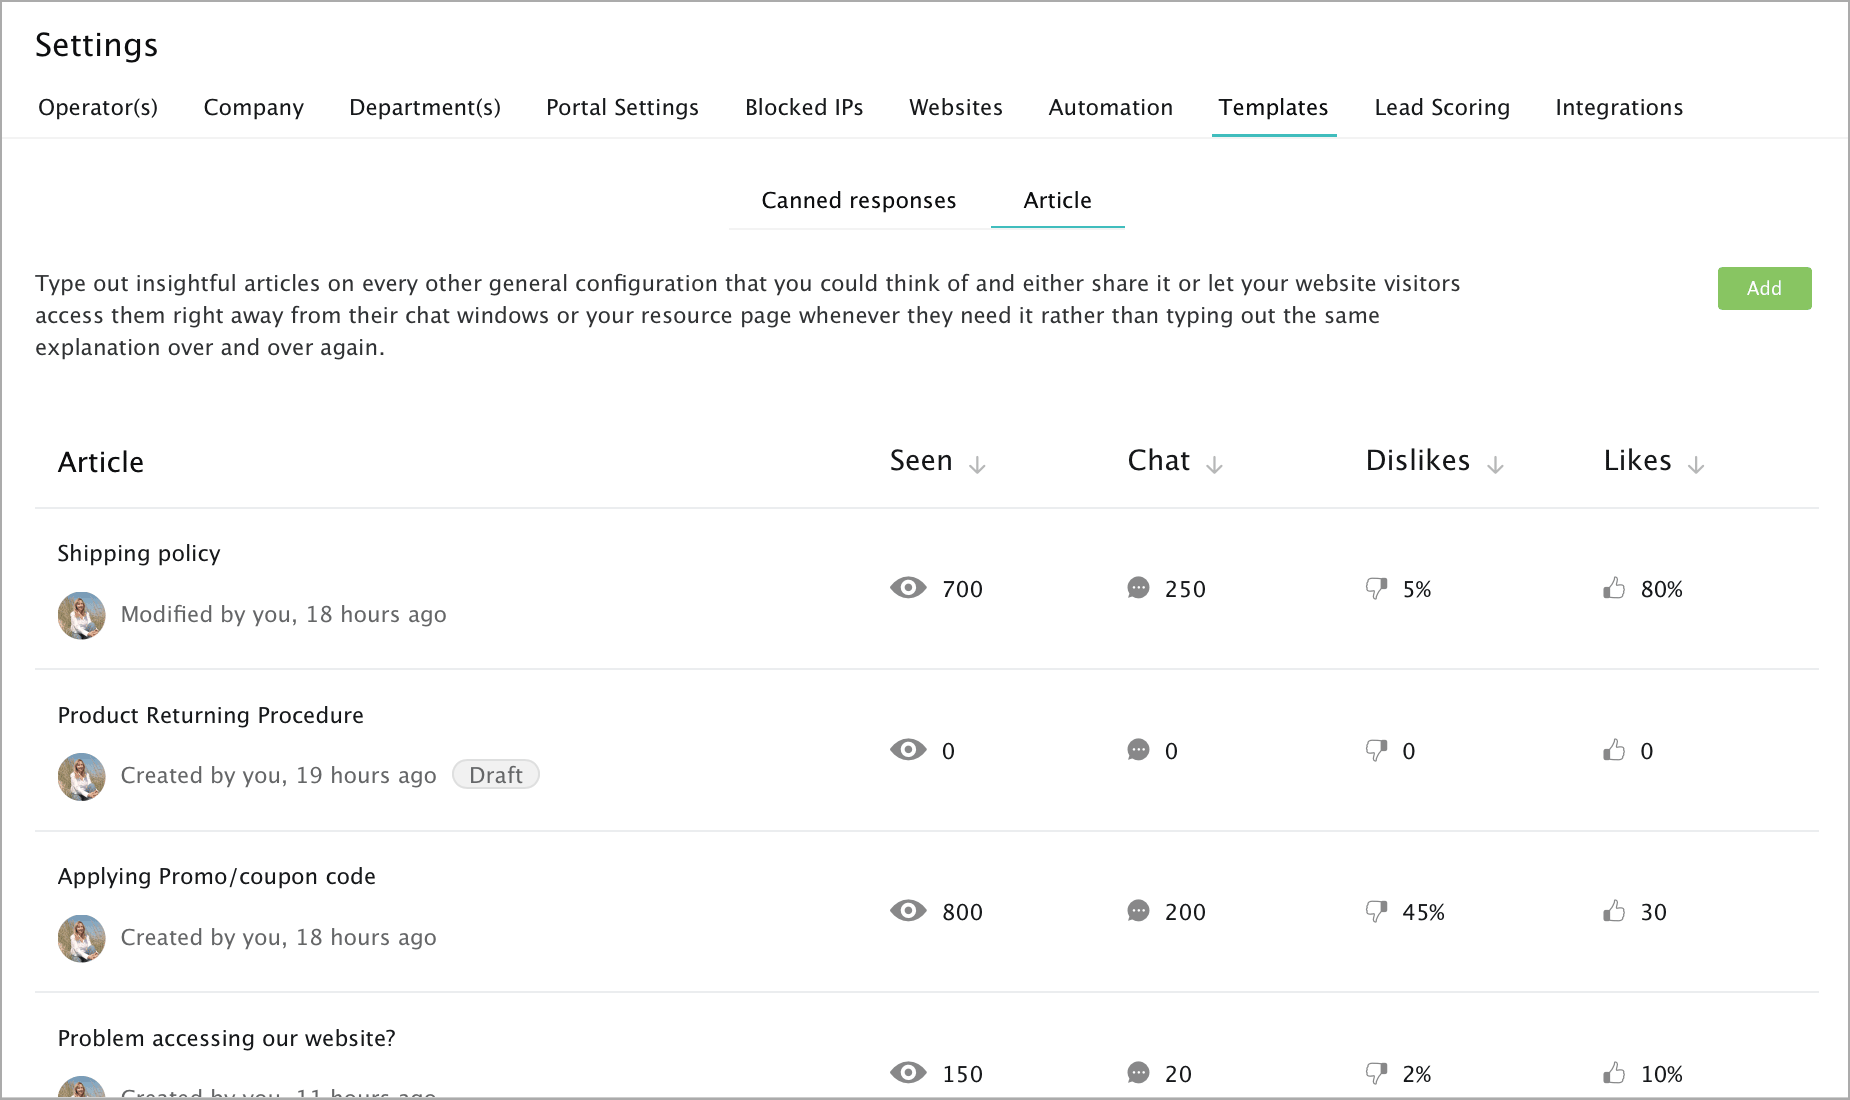Viewport: 1850px width, 1100px height.
Task: Sort articles by Likes column arrow
Action: 1696,465
